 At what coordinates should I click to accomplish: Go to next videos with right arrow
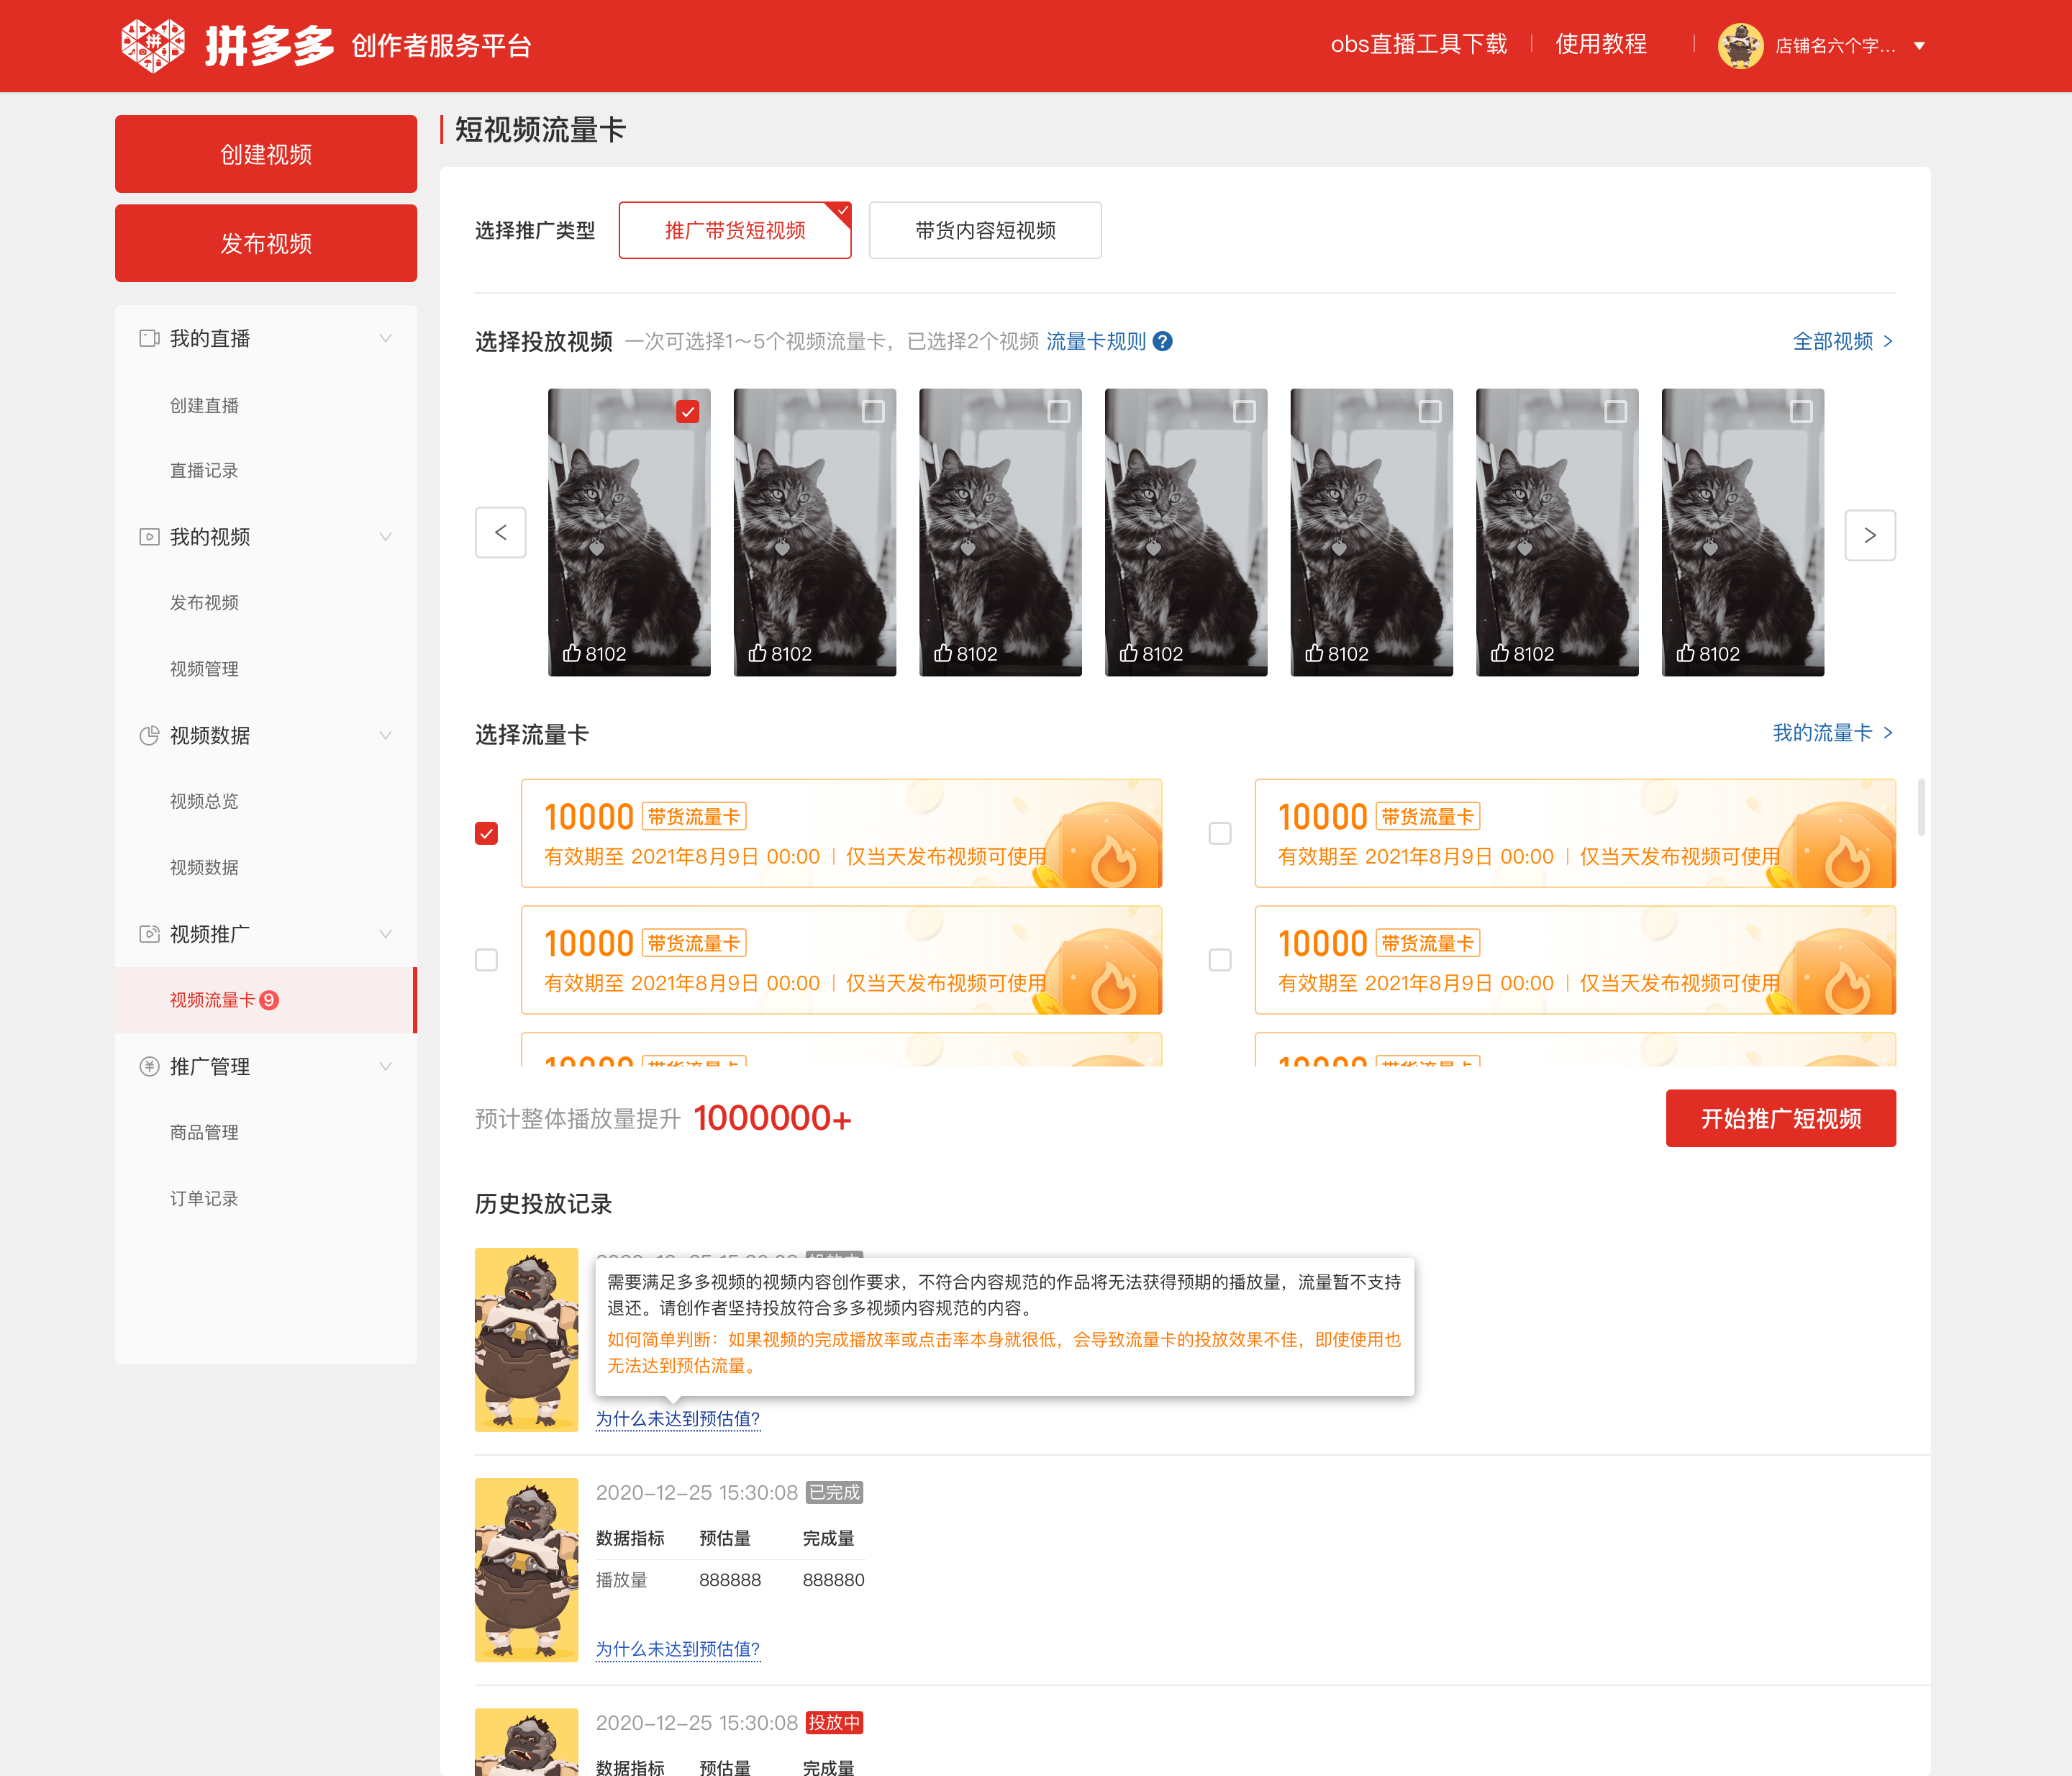(1870, 535)
